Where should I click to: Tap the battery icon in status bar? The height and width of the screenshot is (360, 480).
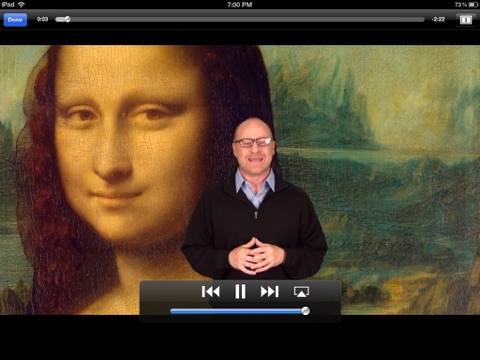click(x=473, y=5)
